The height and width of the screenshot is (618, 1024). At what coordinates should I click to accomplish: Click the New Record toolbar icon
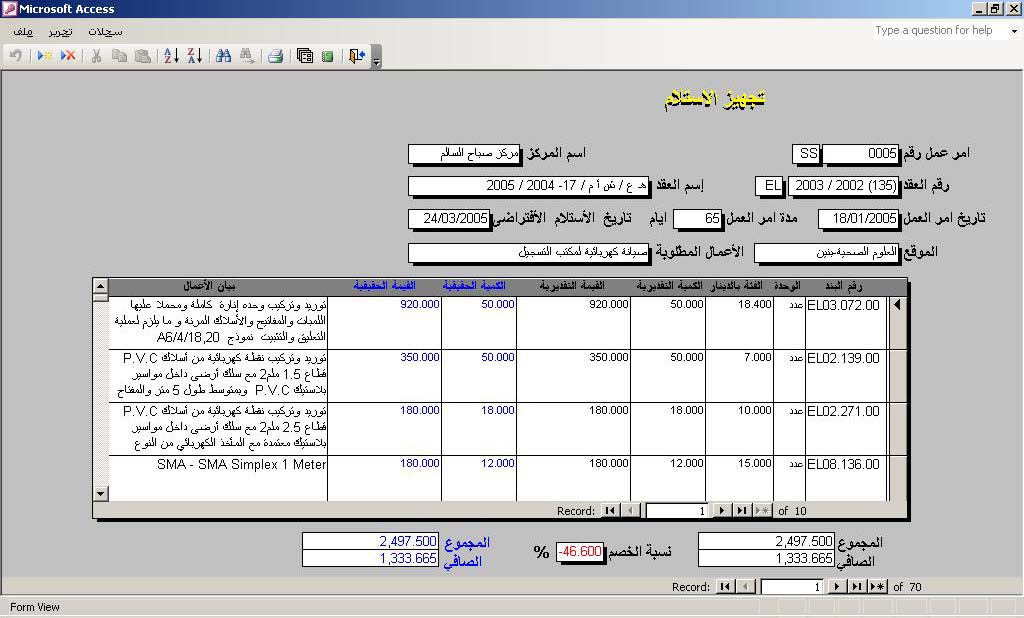[x=44, y=56]
